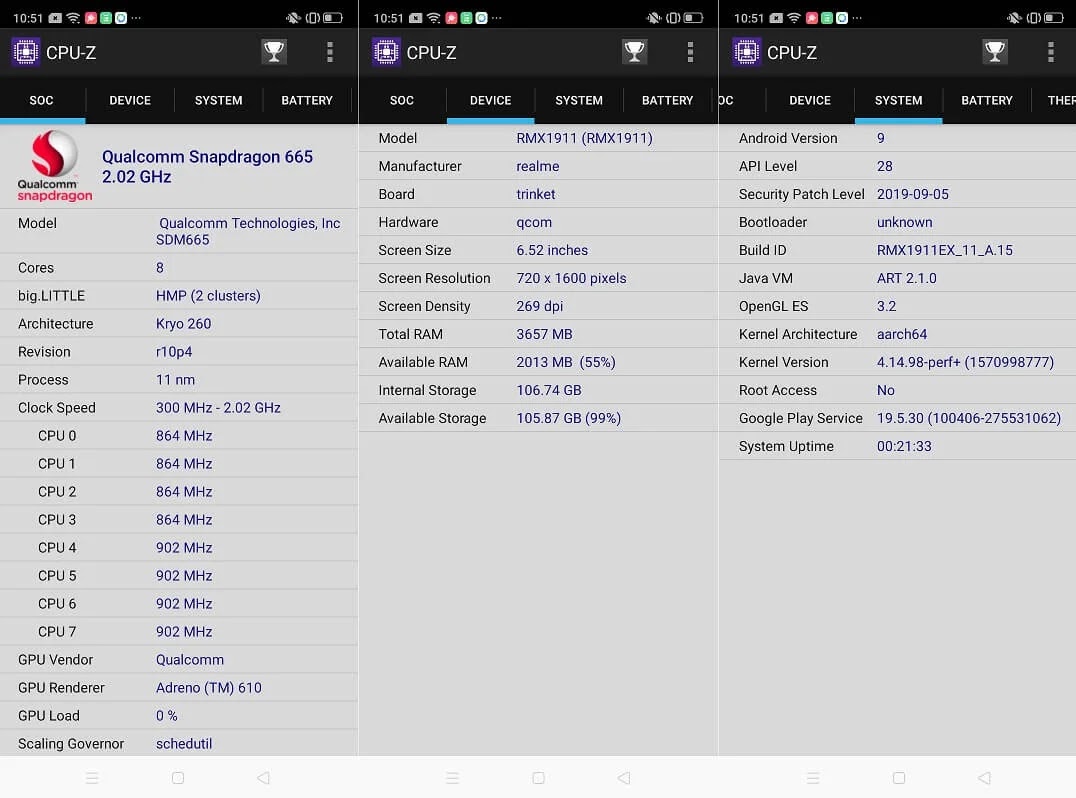1076x798 pixels.
Task: Tap 'Qualcomm Snapdragon 665' heading text
Action: 207,156
